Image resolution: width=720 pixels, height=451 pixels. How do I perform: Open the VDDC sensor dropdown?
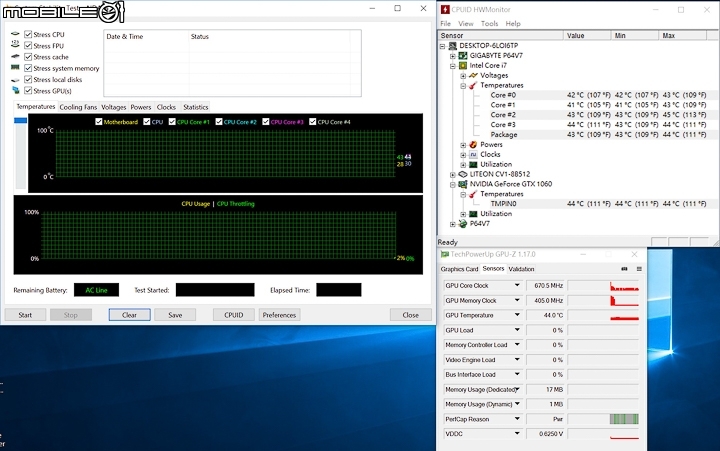(x=517, y=434)
